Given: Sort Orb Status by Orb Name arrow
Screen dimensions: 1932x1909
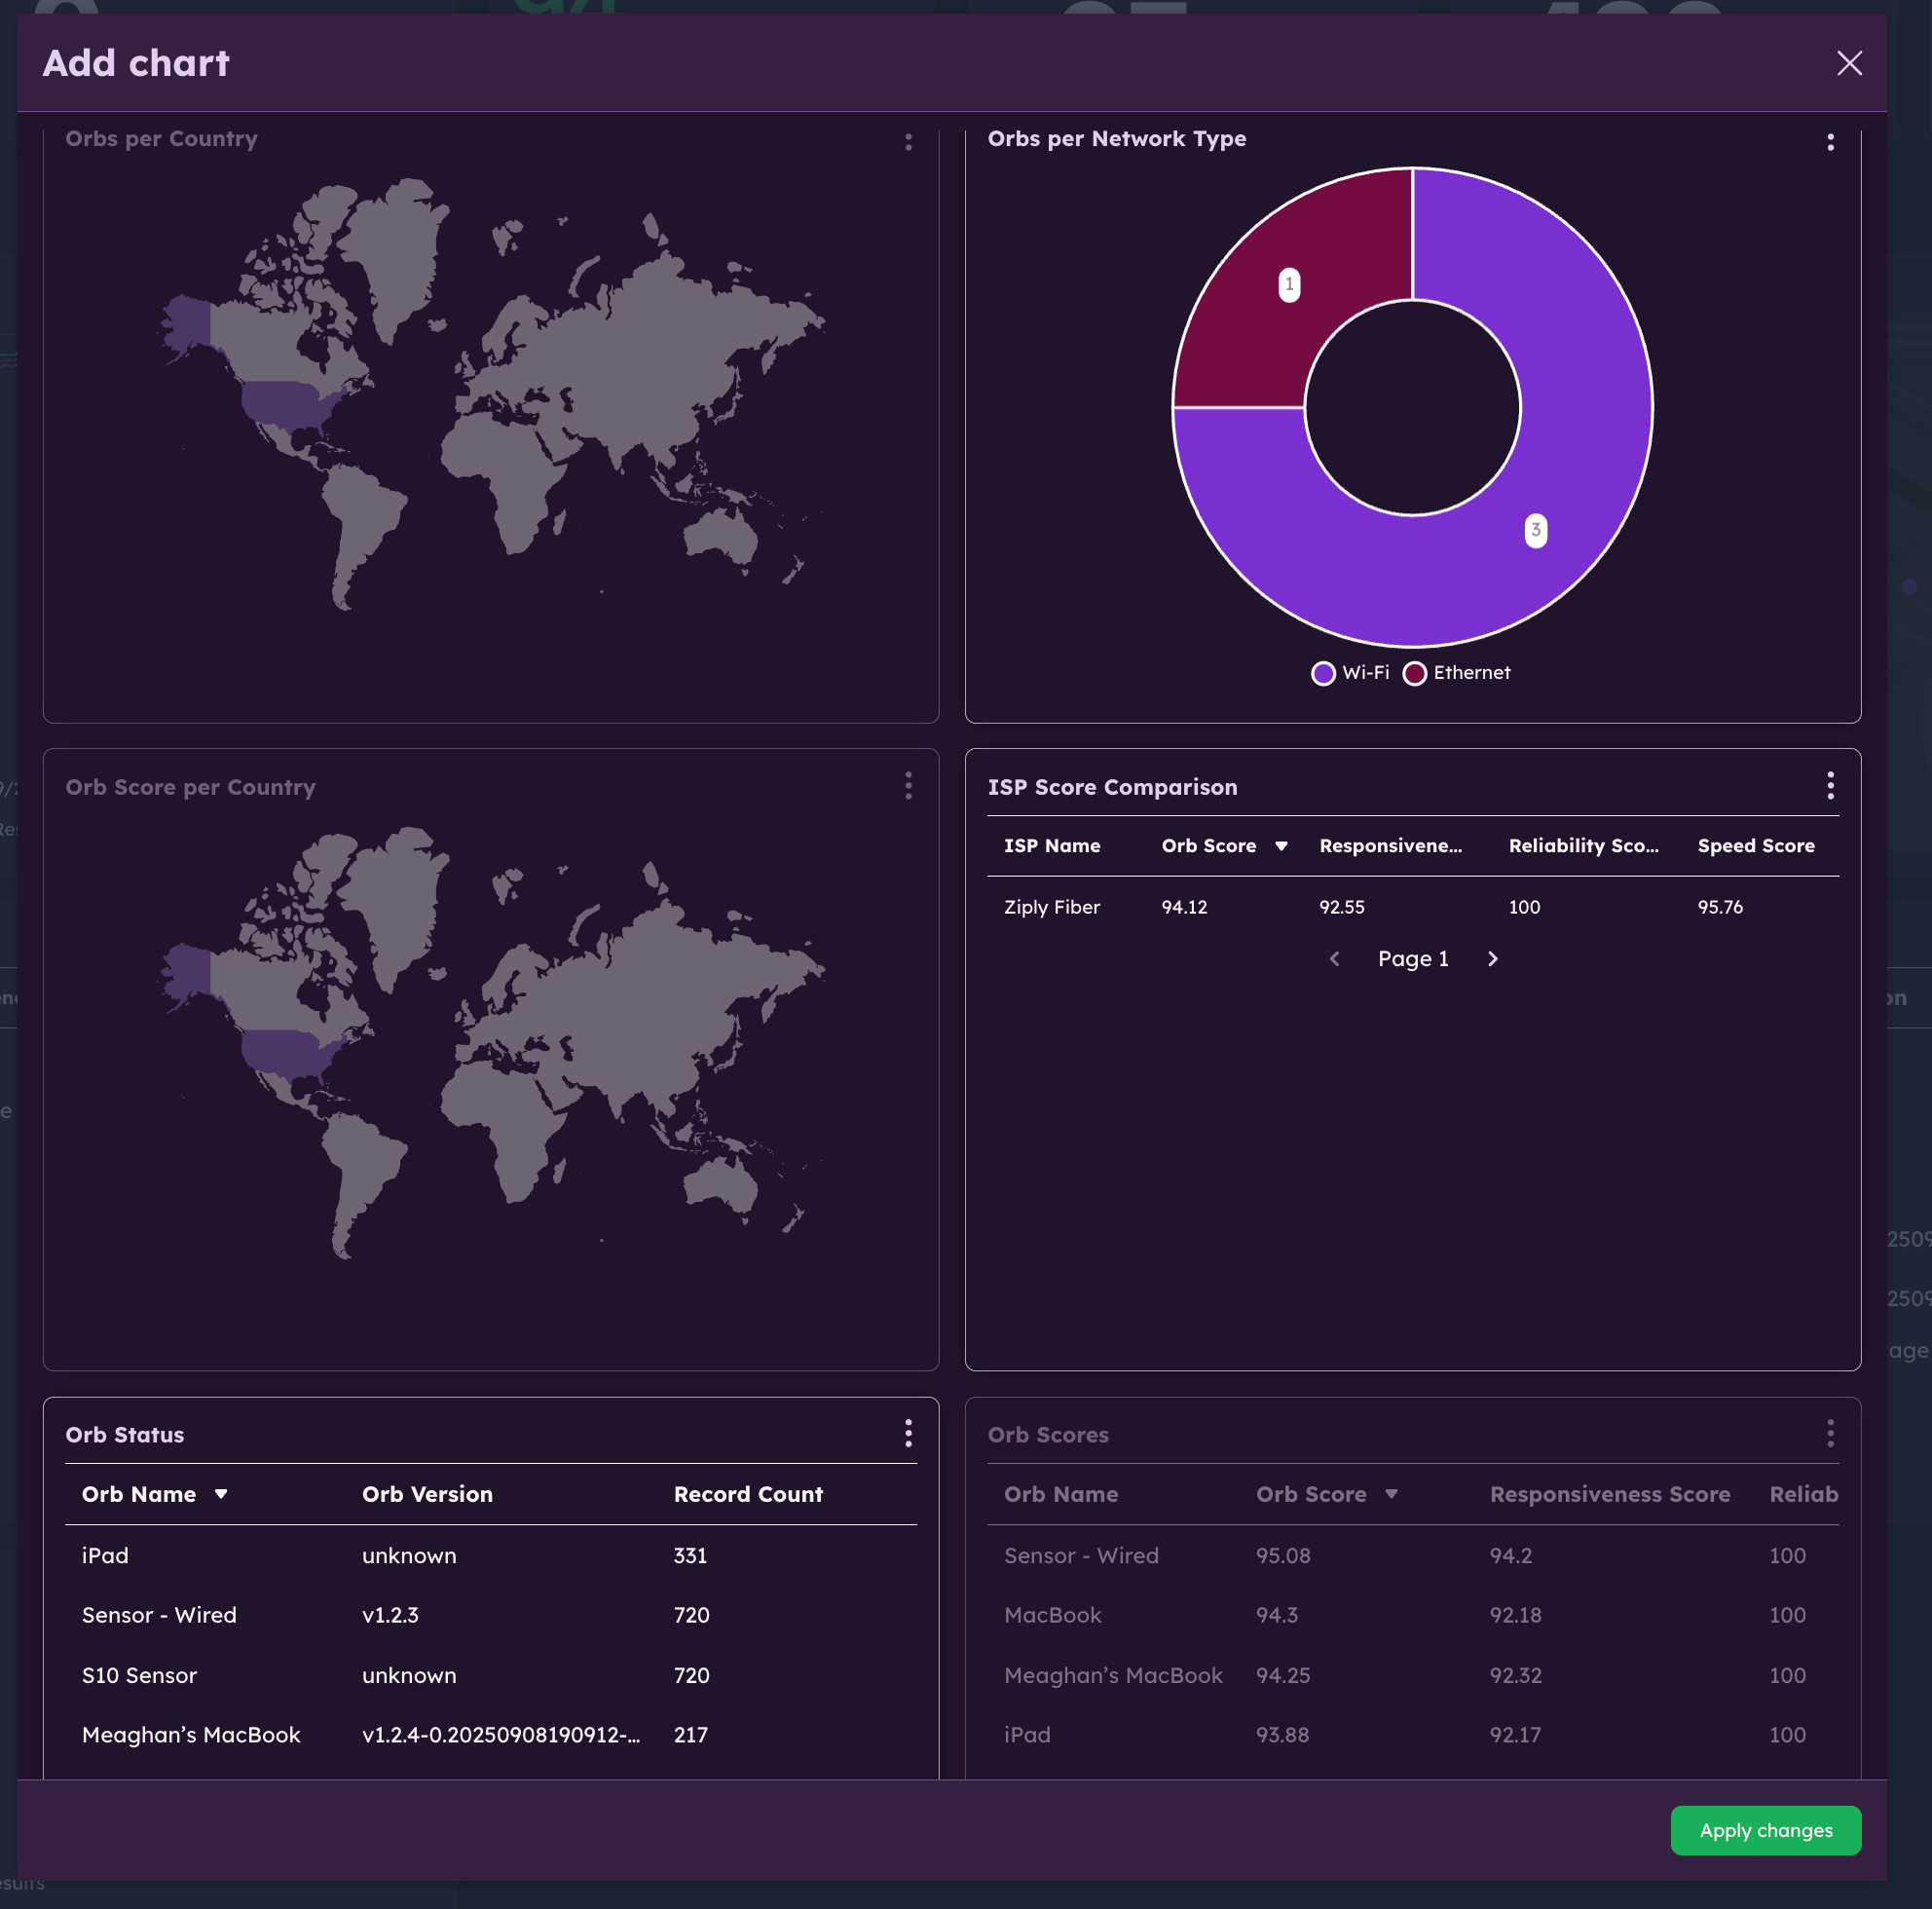Looking at the screenshot, I should click(x=221, y=1494).
